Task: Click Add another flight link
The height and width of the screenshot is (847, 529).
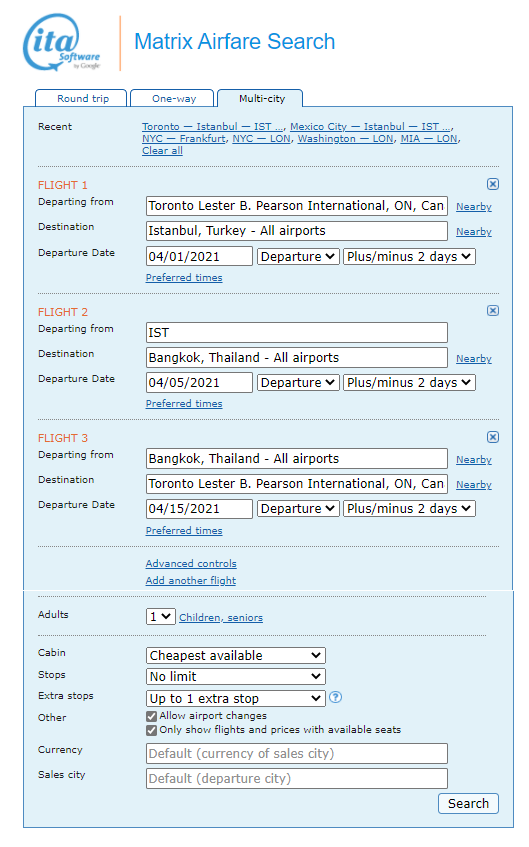Action: pos(191,581)
